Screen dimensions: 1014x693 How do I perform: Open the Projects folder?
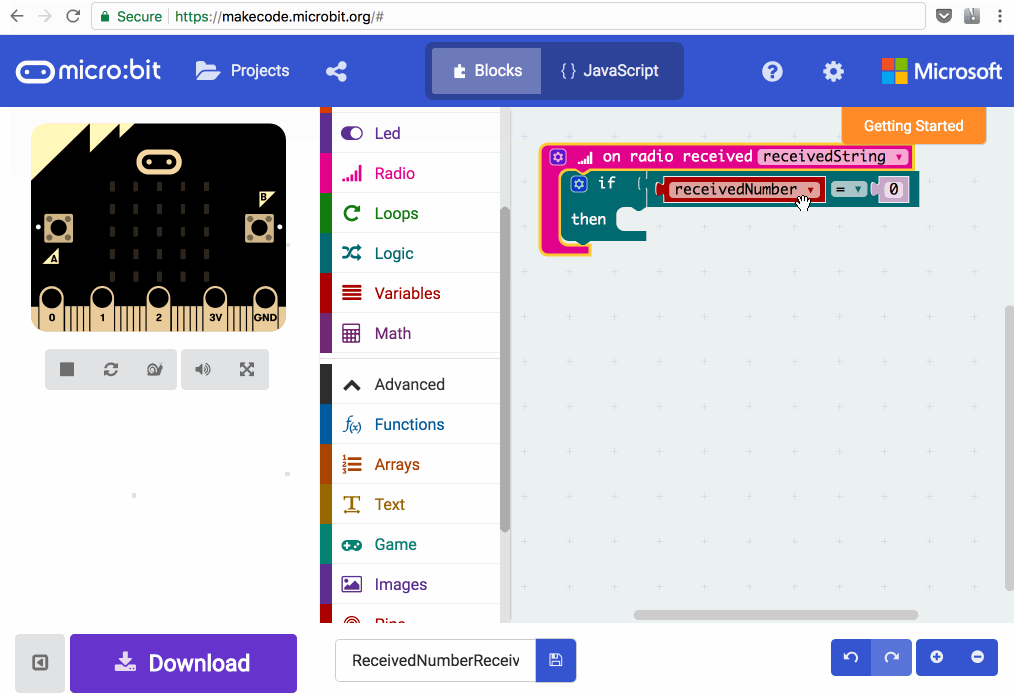[x=243, y=70]
